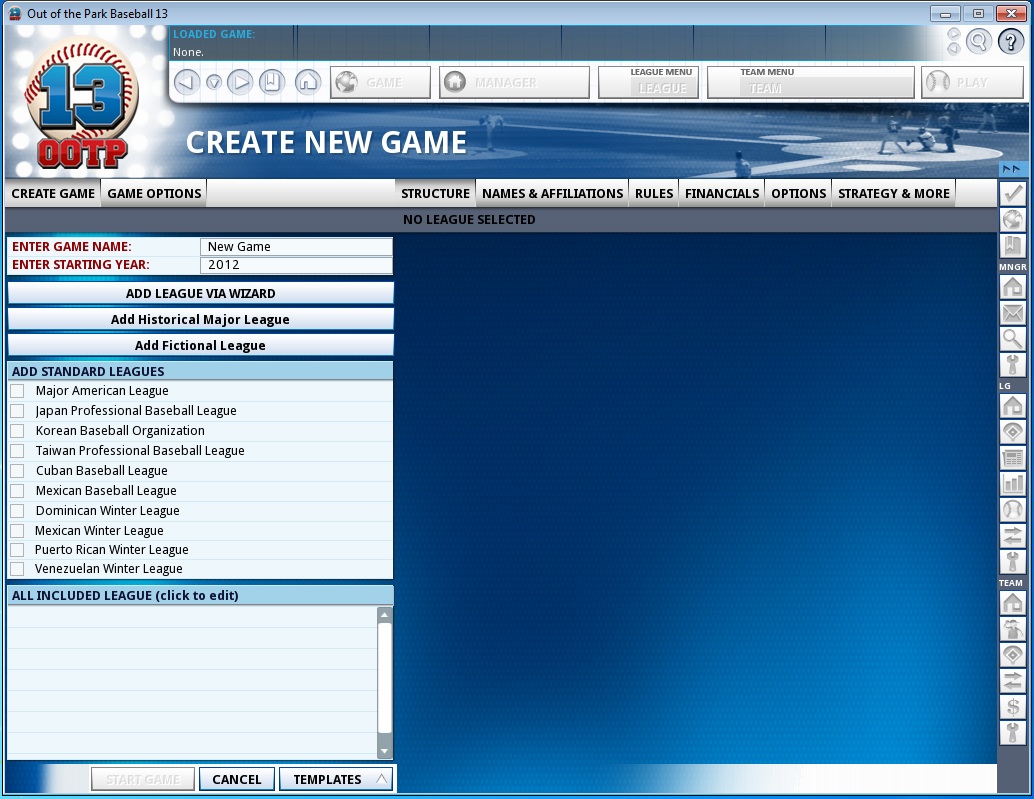Image resolution: width=1034 pixels, height=799 pixels.
Task: Click the forward navigation arrow icon
Action: tap(240, 82)
